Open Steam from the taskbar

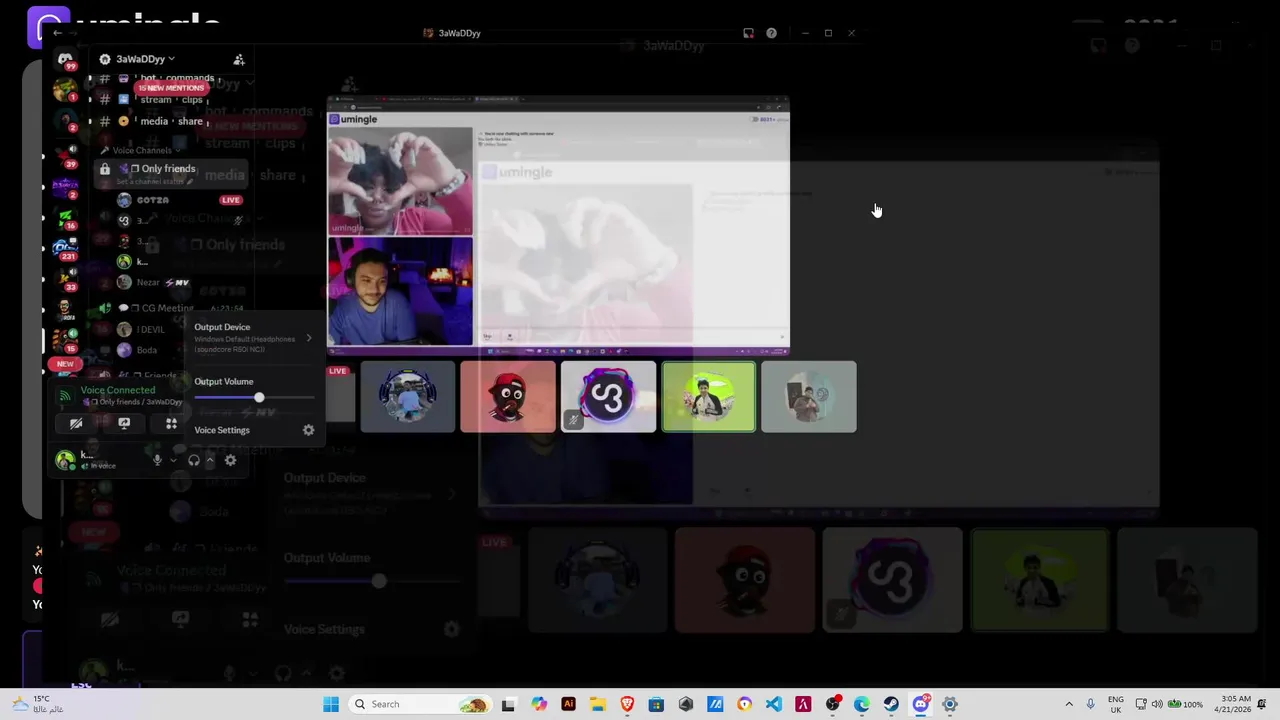(x=891, y=704)
